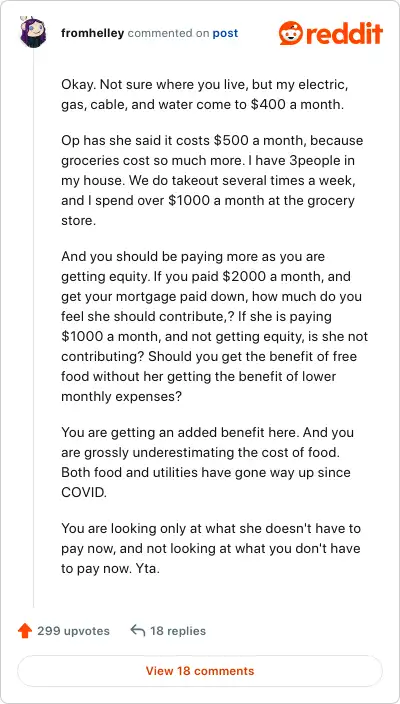400x704 pixels.
Task: Click the paragraph "You are getting an added benefit"
Action: coord(207,462)
